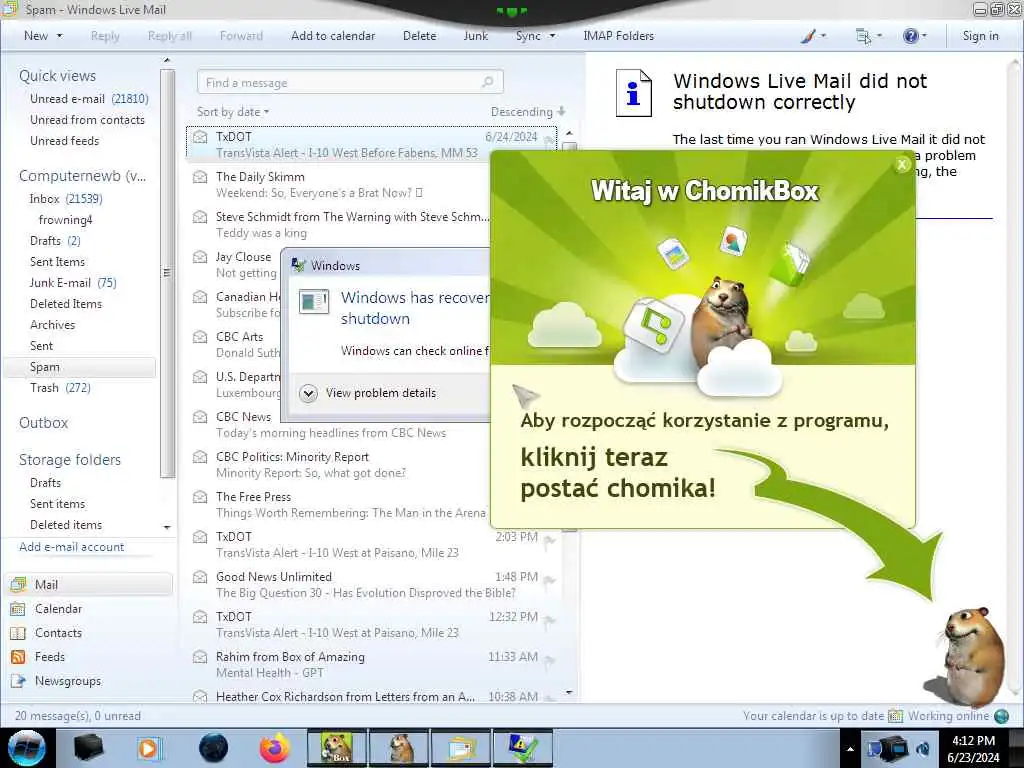Click message list scroll down arrow
This screenshot has width=1024, height=768.
tap(569, 693)
